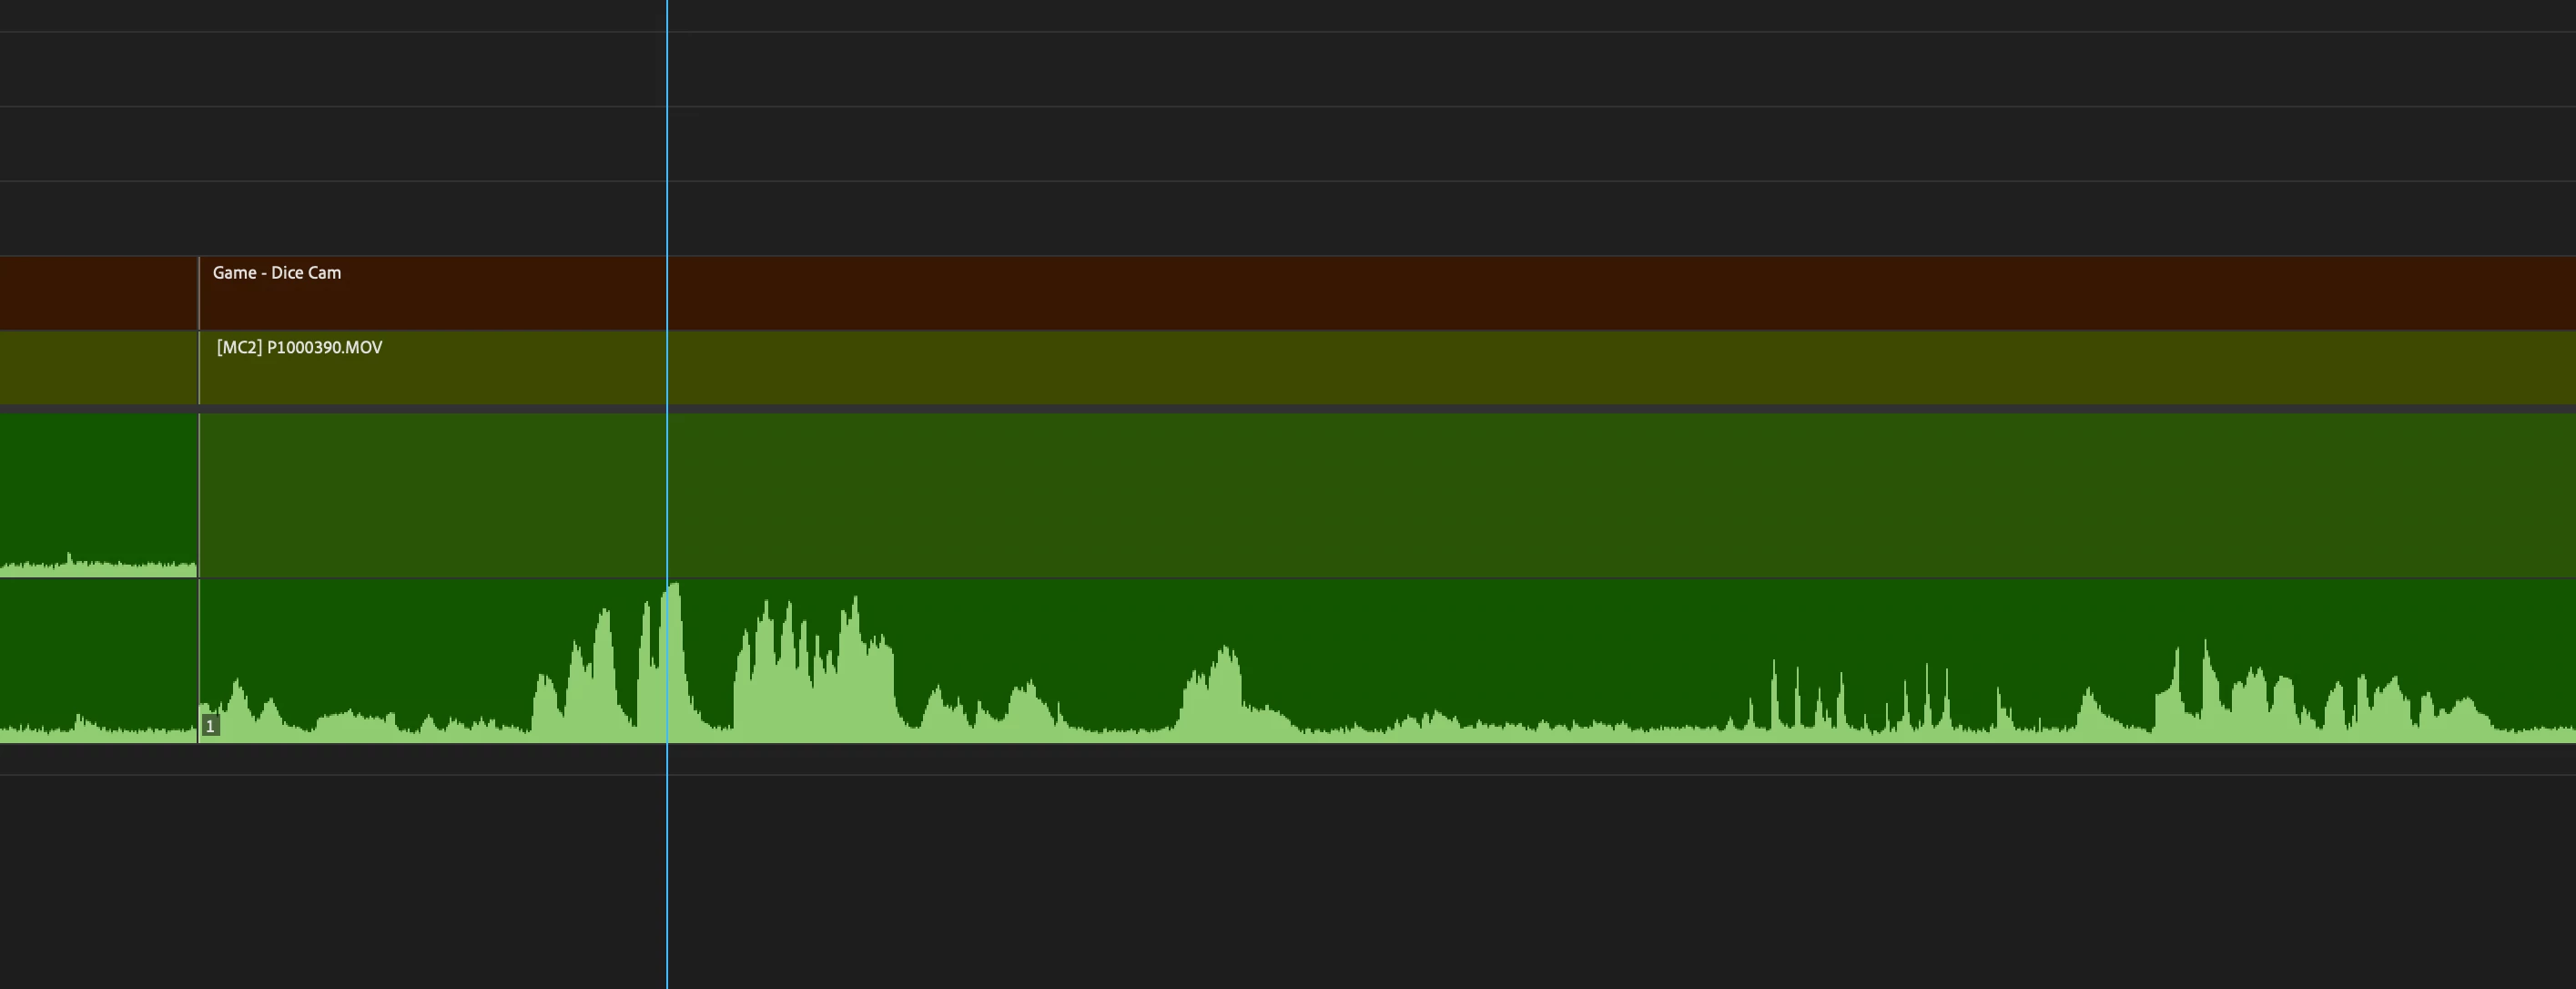This screenshot has width=2576, height=989.
Task: Click edit point at start of [MC2] P1000390.MOV
Action: 199,368
